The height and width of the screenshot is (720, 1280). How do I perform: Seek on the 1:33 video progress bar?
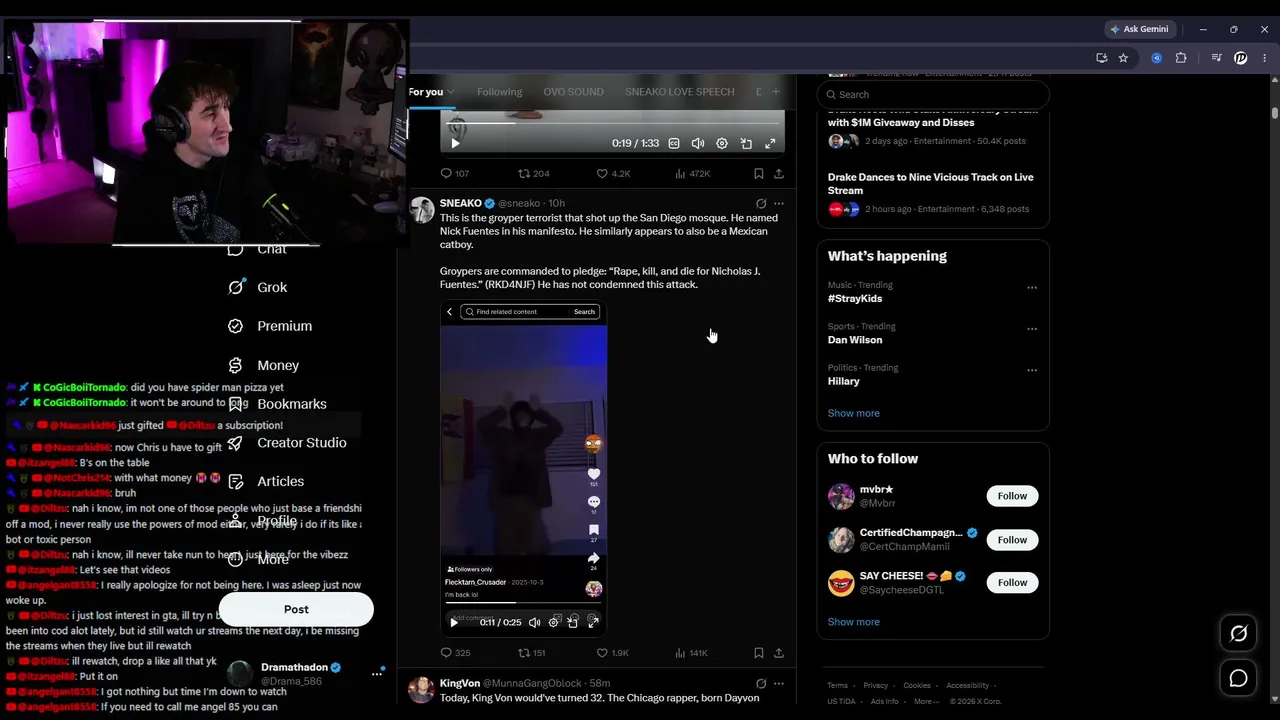(x=612, y=124)
